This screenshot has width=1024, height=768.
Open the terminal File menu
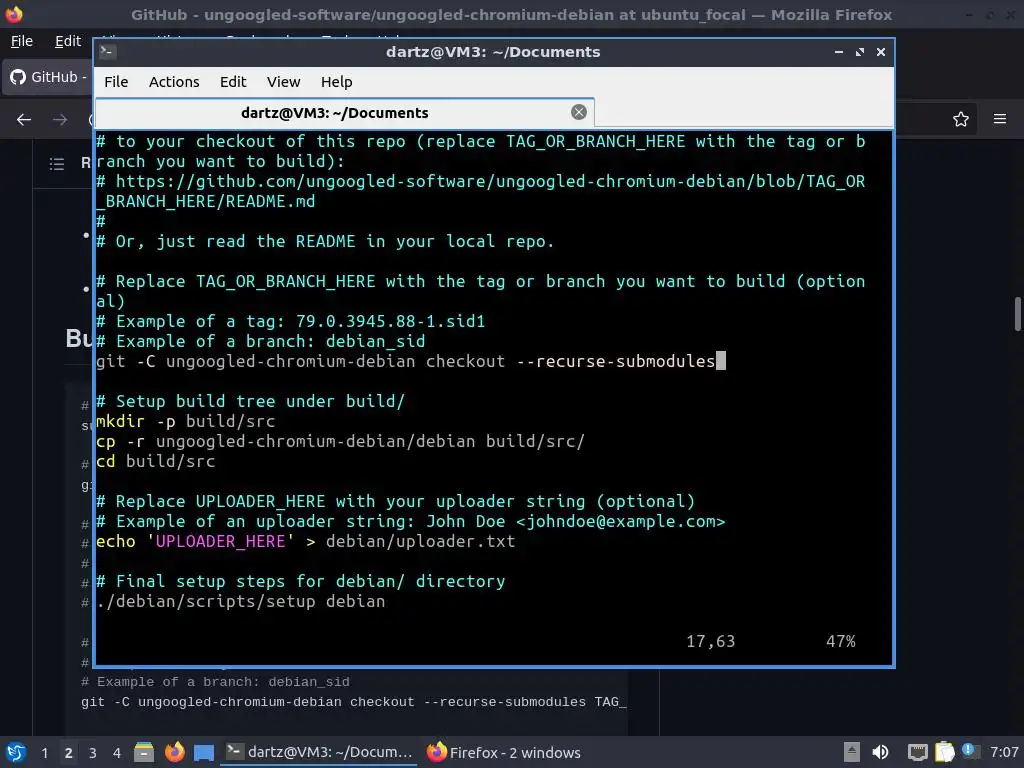pos(116,82)
